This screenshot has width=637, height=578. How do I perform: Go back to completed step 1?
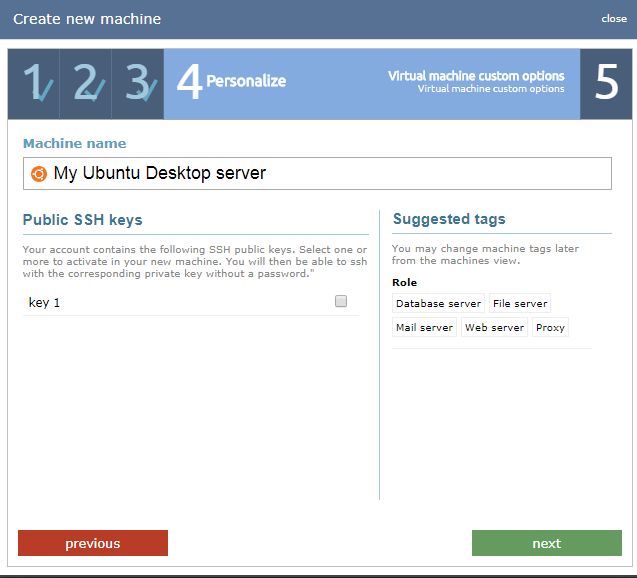coord(34,84)
